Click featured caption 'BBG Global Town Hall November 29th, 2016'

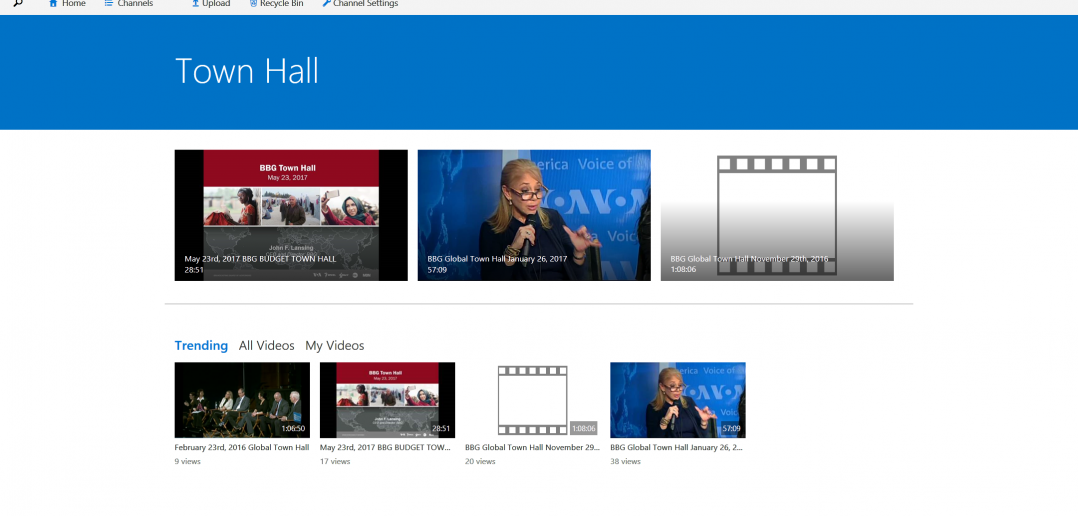(x=749, y=259)
